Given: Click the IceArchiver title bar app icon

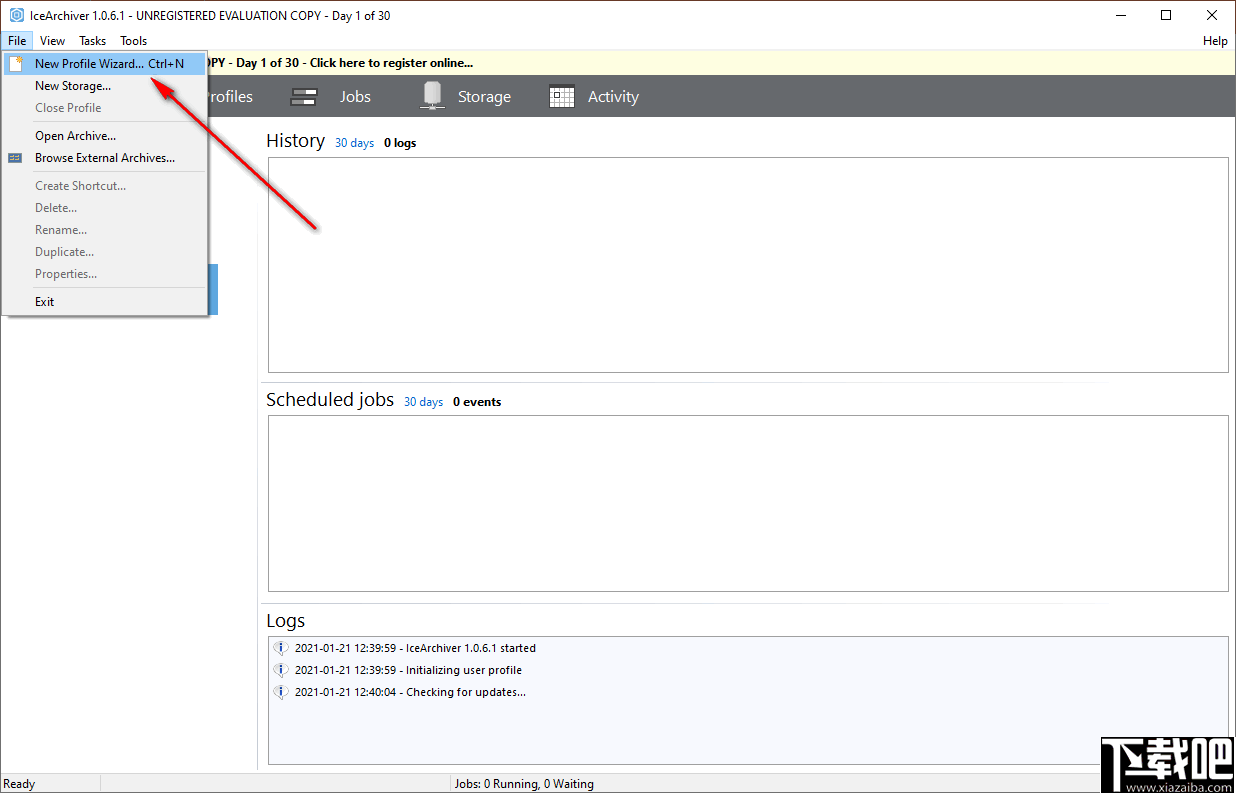Looking at the screenshot, I should pyautogui.click(x=16, y=15).
